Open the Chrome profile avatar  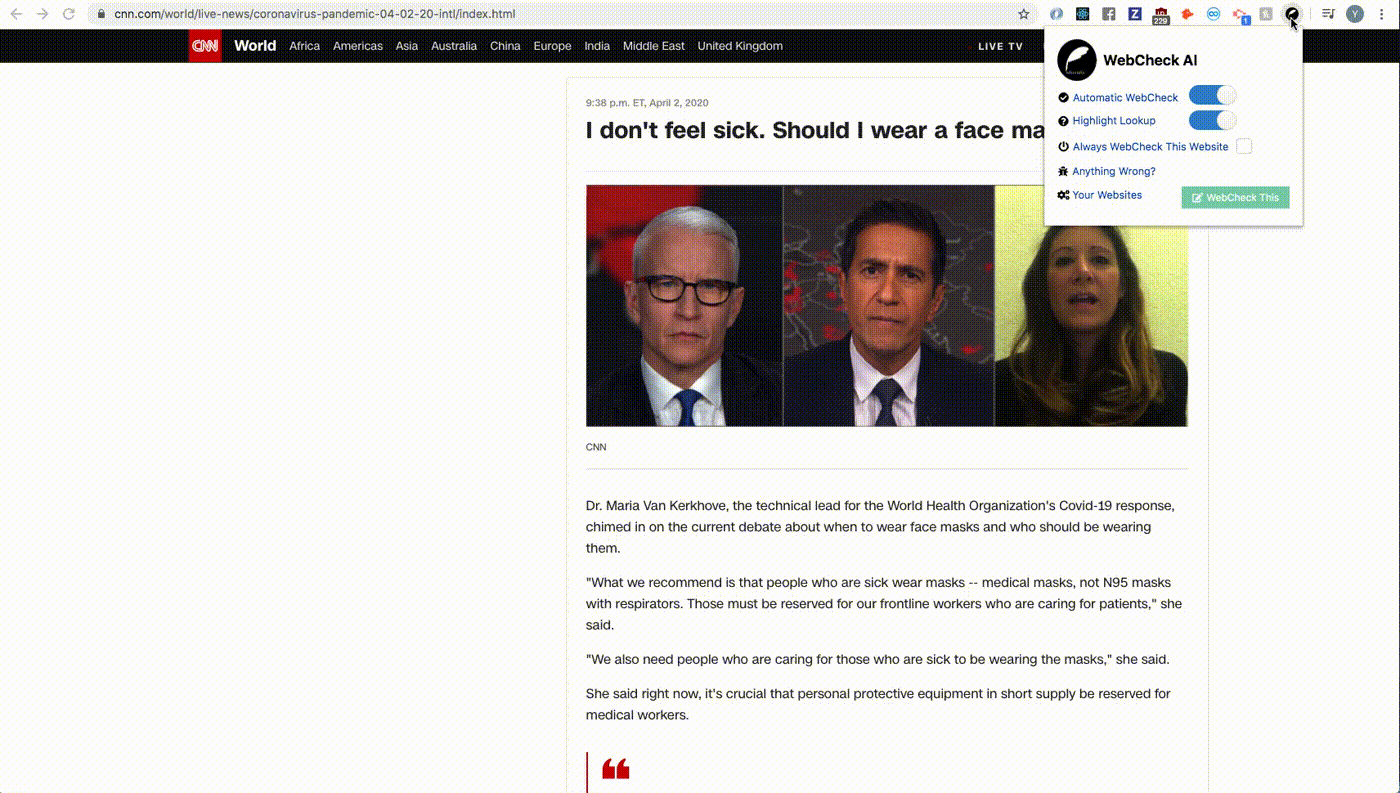tap(1355, 14)
